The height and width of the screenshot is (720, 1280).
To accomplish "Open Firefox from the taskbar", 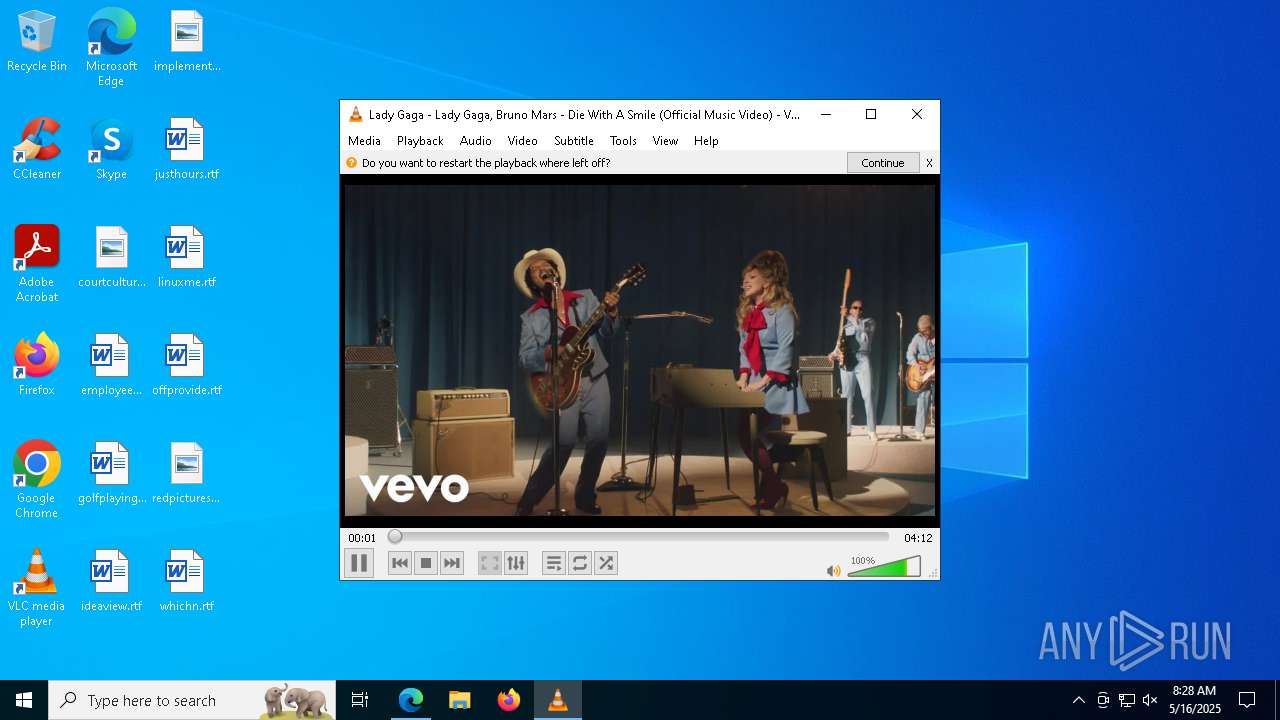I will point(508,700).
